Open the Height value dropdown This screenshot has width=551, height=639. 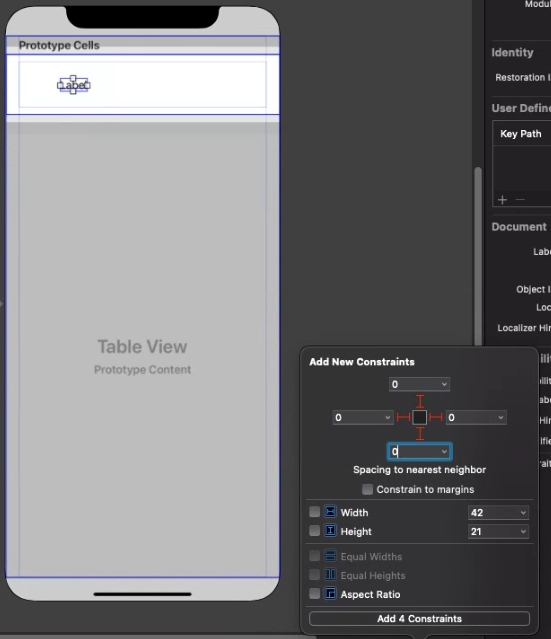[523, 531]
